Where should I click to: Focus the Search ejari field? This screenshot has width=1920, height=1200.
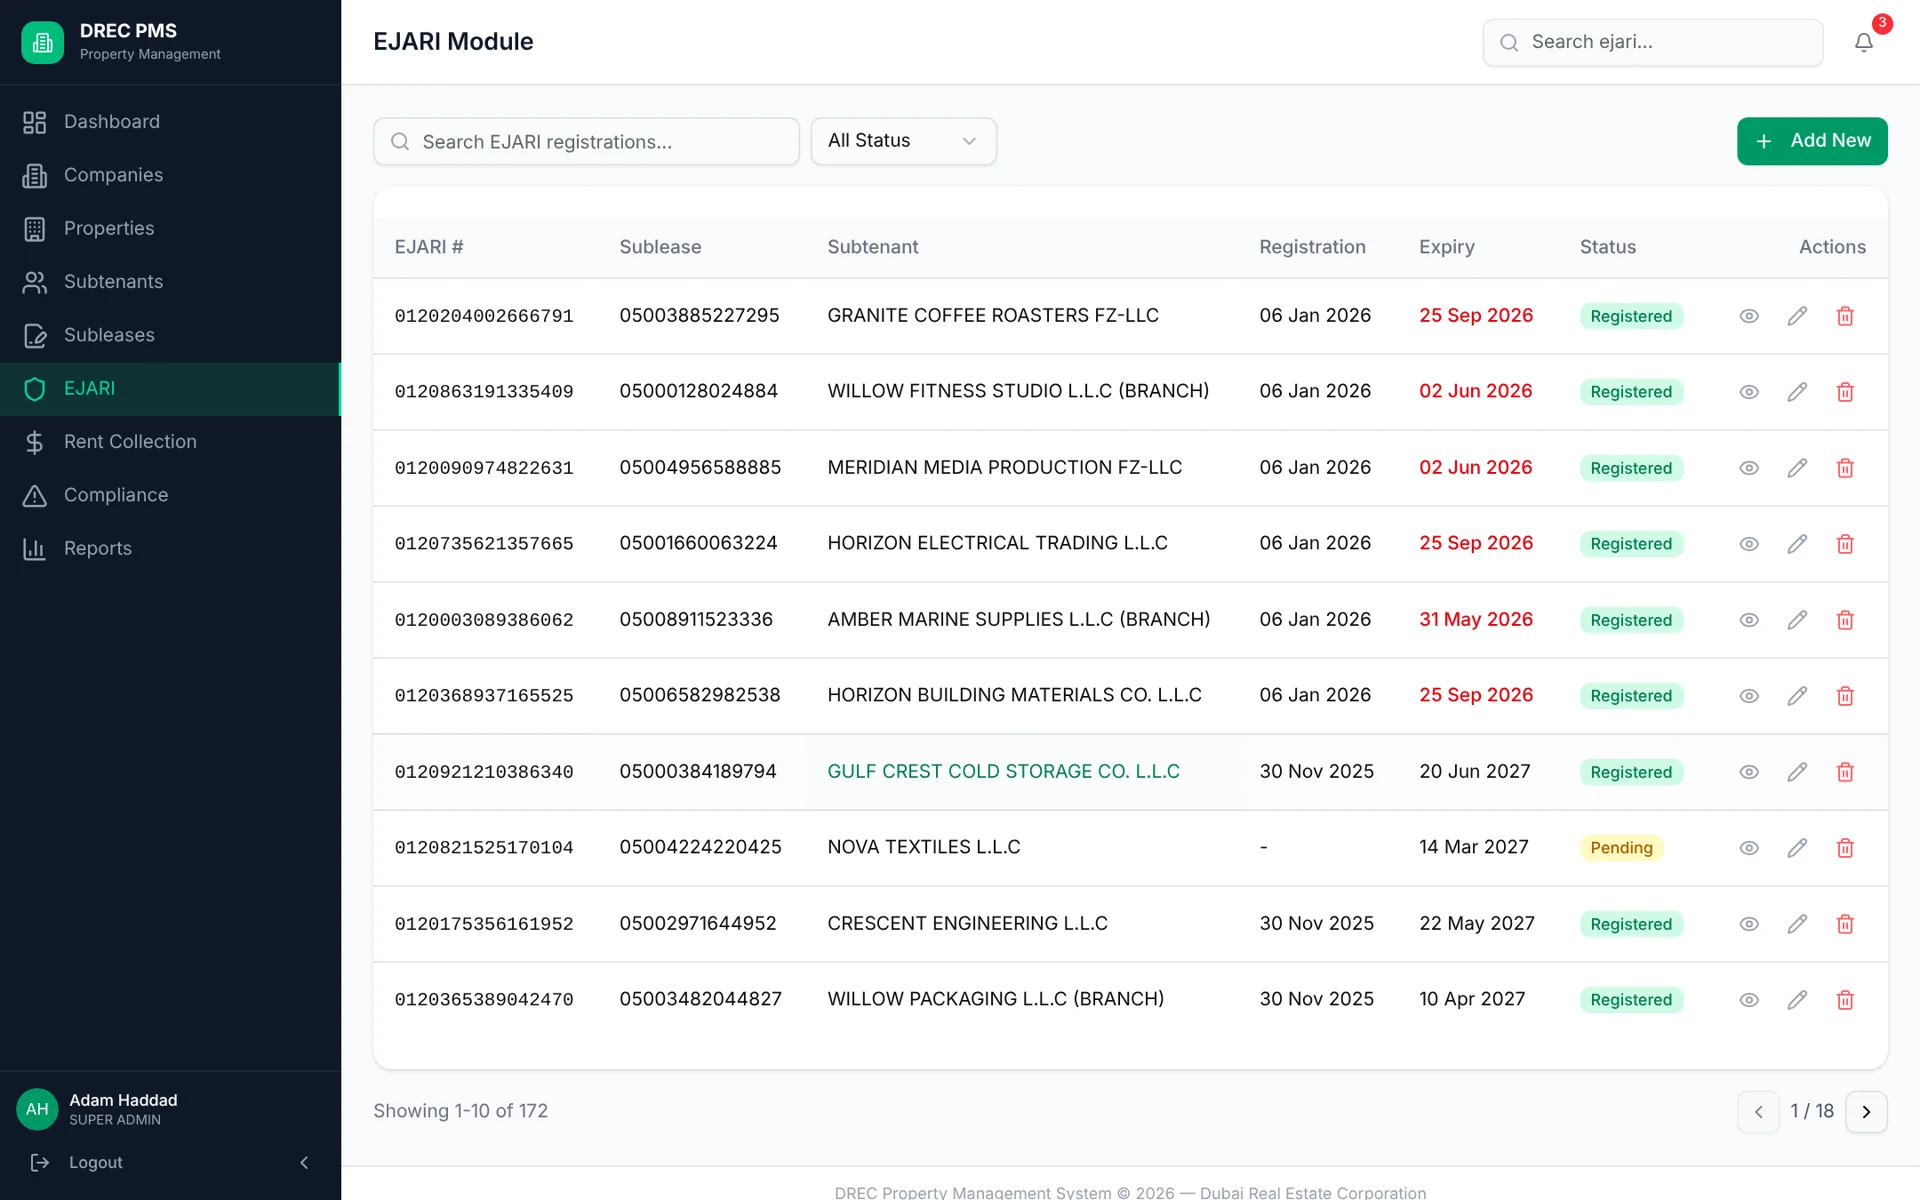click(x=1652, y=42)
